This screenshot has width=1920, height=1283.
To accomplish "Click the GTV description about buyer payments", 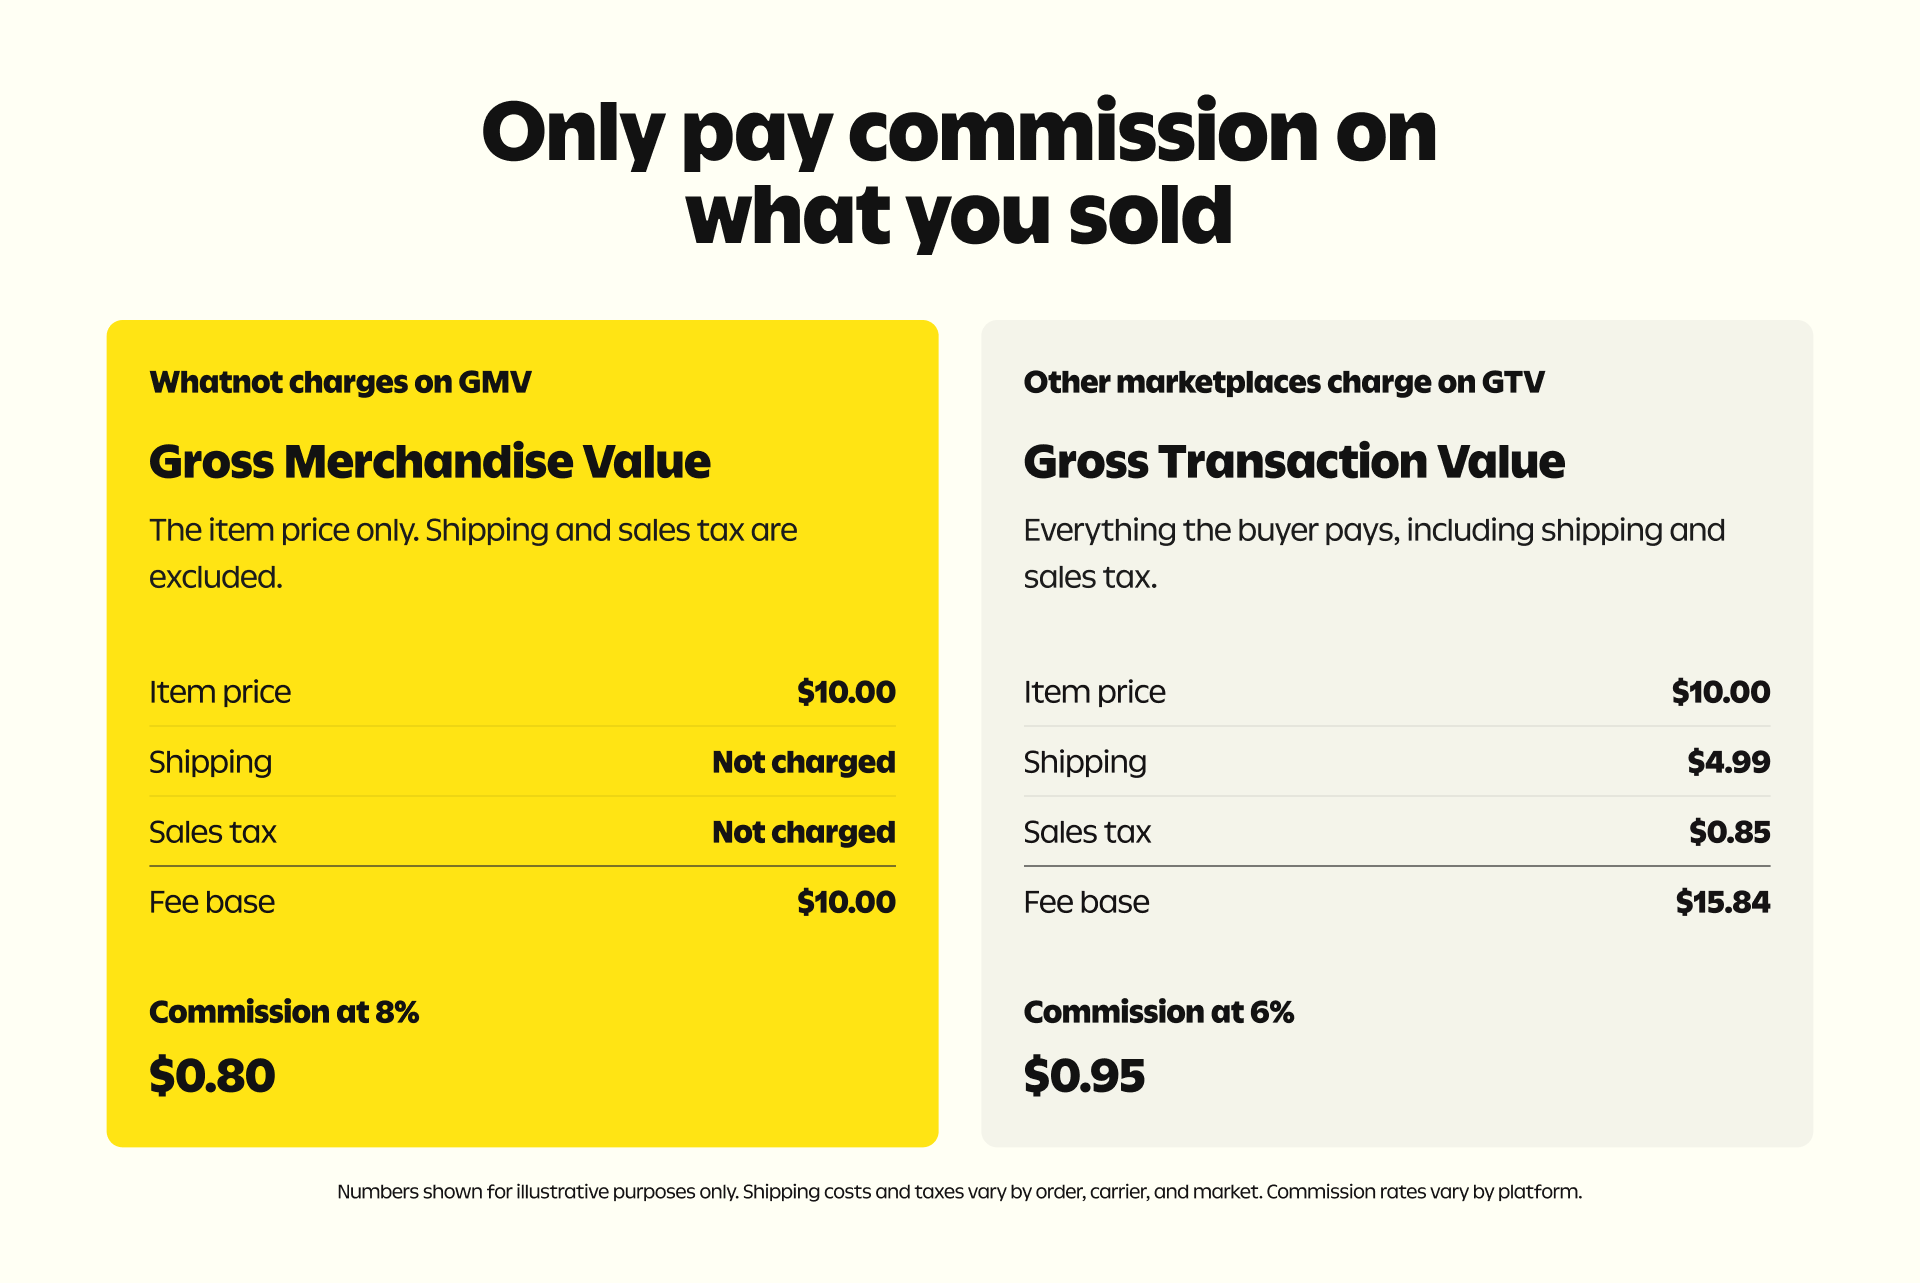I will click(1374, 553).
